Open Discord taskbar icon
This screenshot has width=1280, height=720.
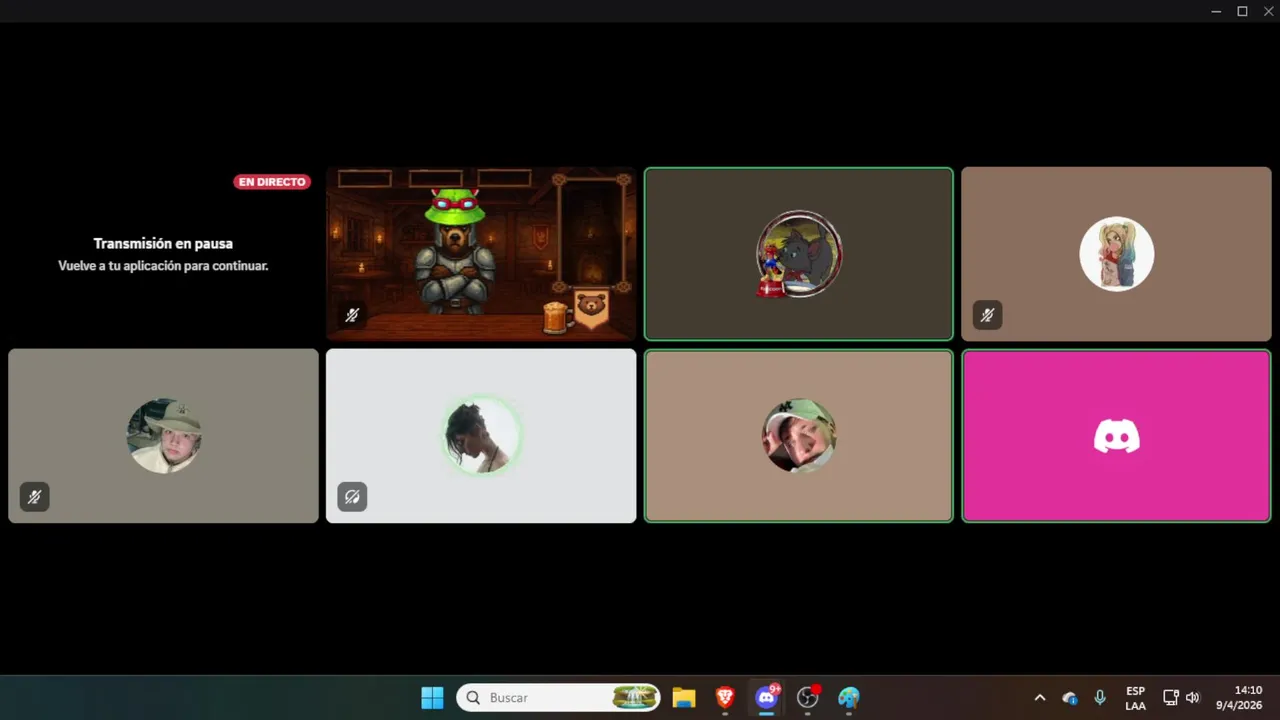[767, 697]
